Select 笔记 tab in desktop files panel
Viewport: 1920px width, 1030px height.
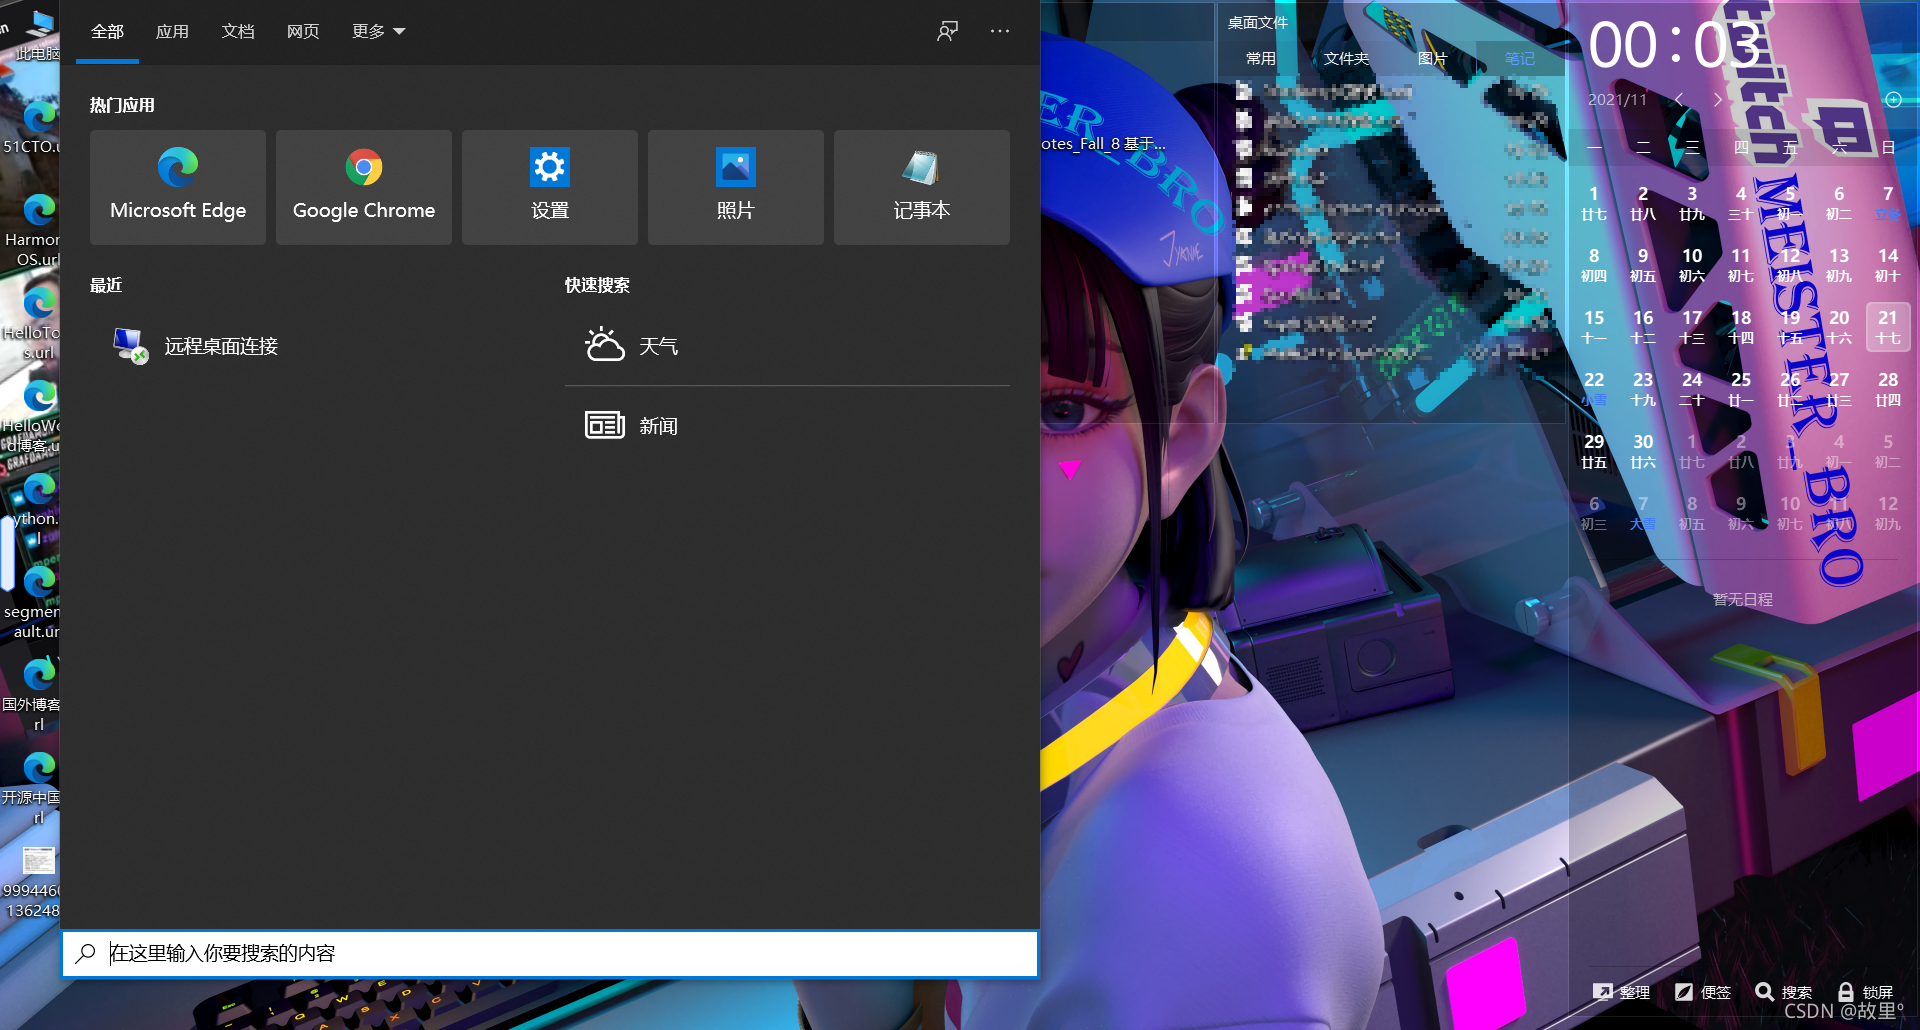pos(1520,58)
